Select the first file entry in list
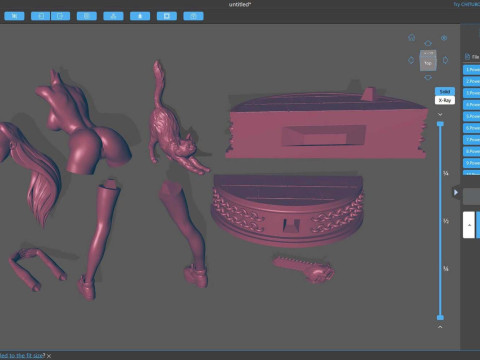 [471, 70]
